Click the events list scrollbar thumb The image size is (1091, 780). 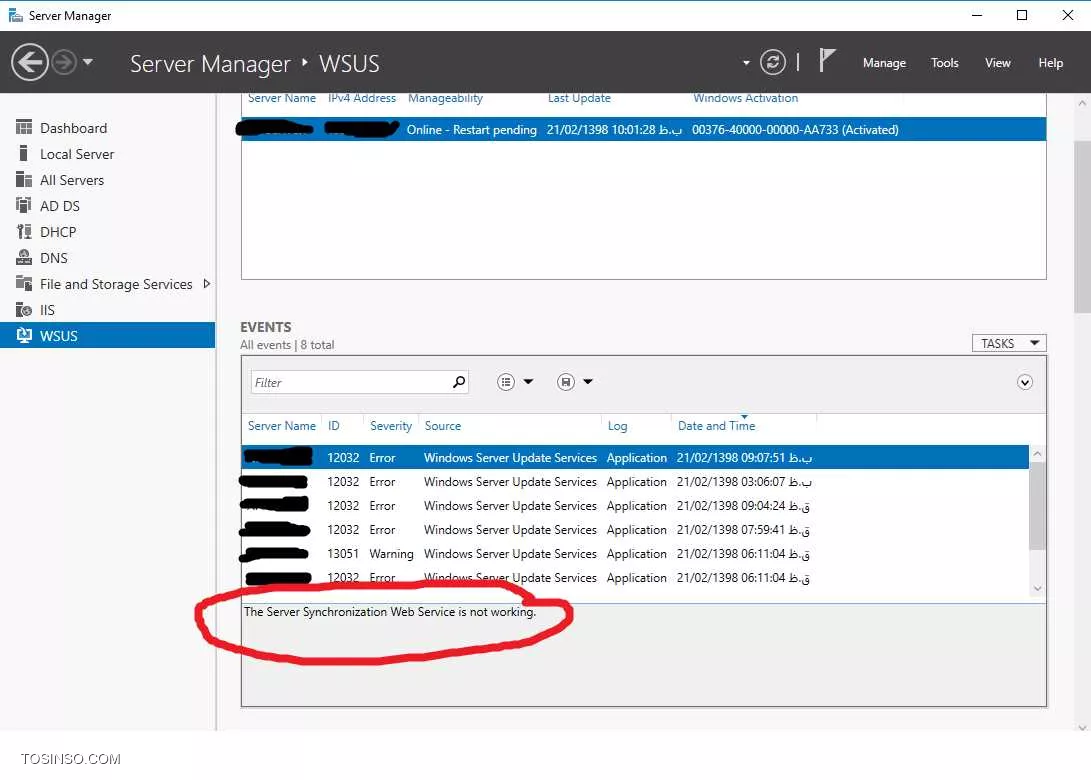coord(1037,506)
